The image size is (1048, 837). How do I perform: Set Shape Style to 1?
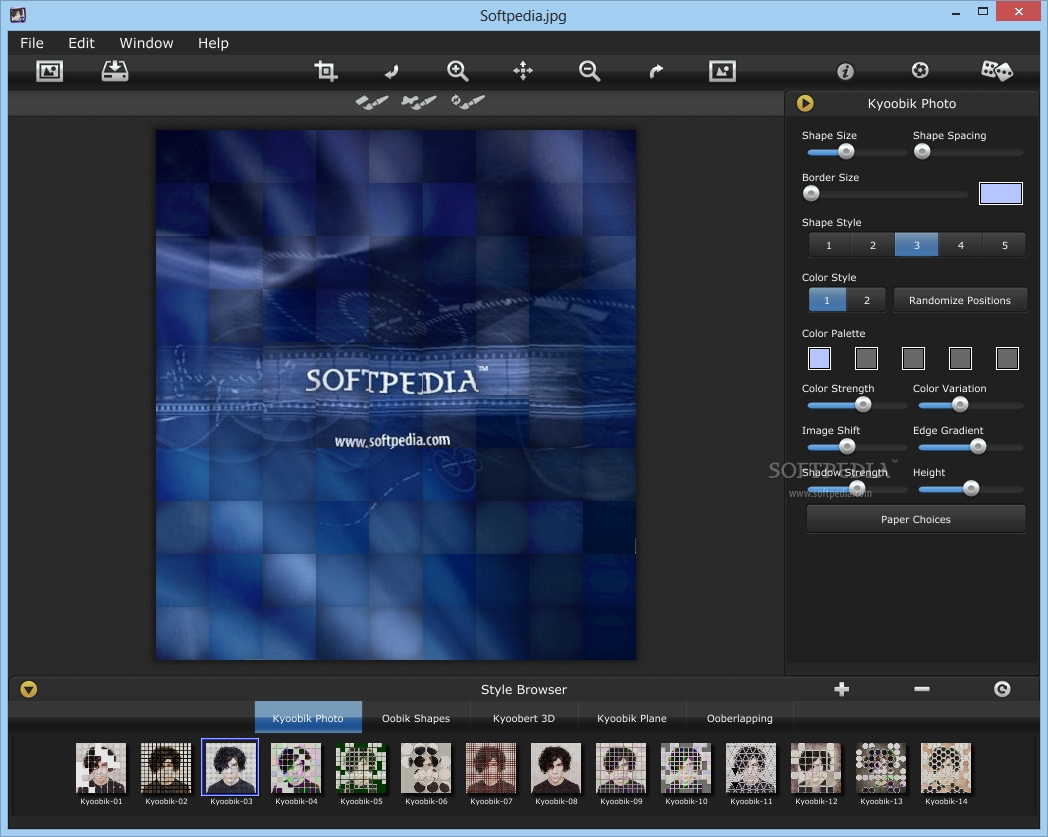[x=829, y=245]
